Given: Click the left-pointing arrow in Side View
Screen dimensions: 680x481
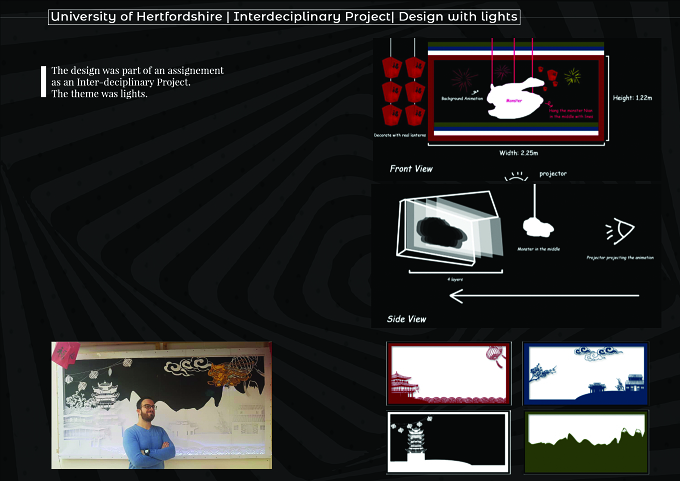Looking at the screenshot, I should pyautogui.click(x=544, y=296).
